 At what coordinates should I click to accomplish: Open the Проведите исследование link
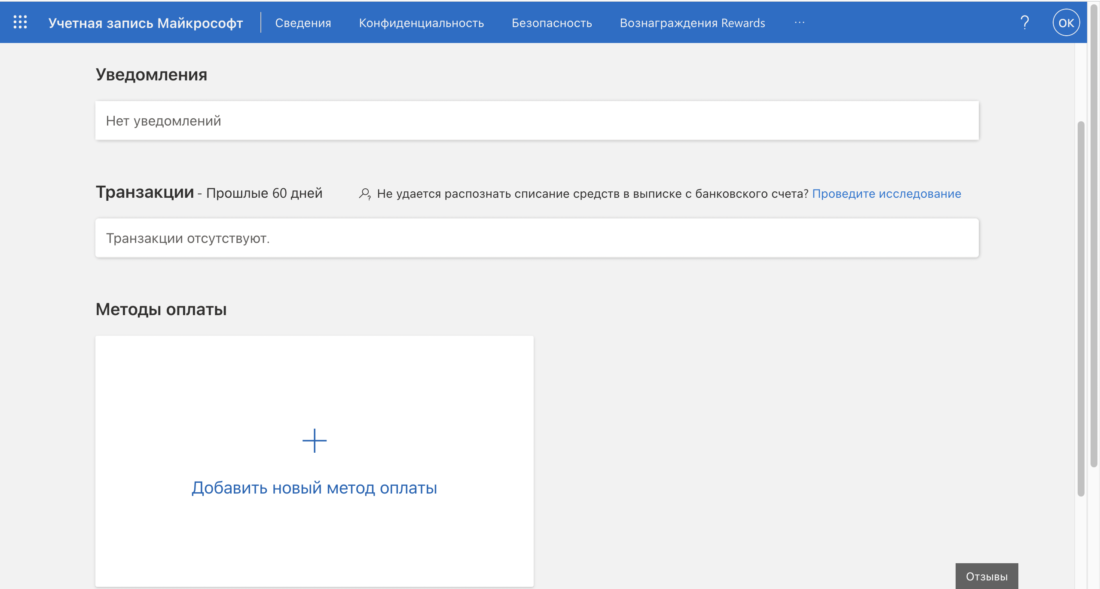pos(887,193)
